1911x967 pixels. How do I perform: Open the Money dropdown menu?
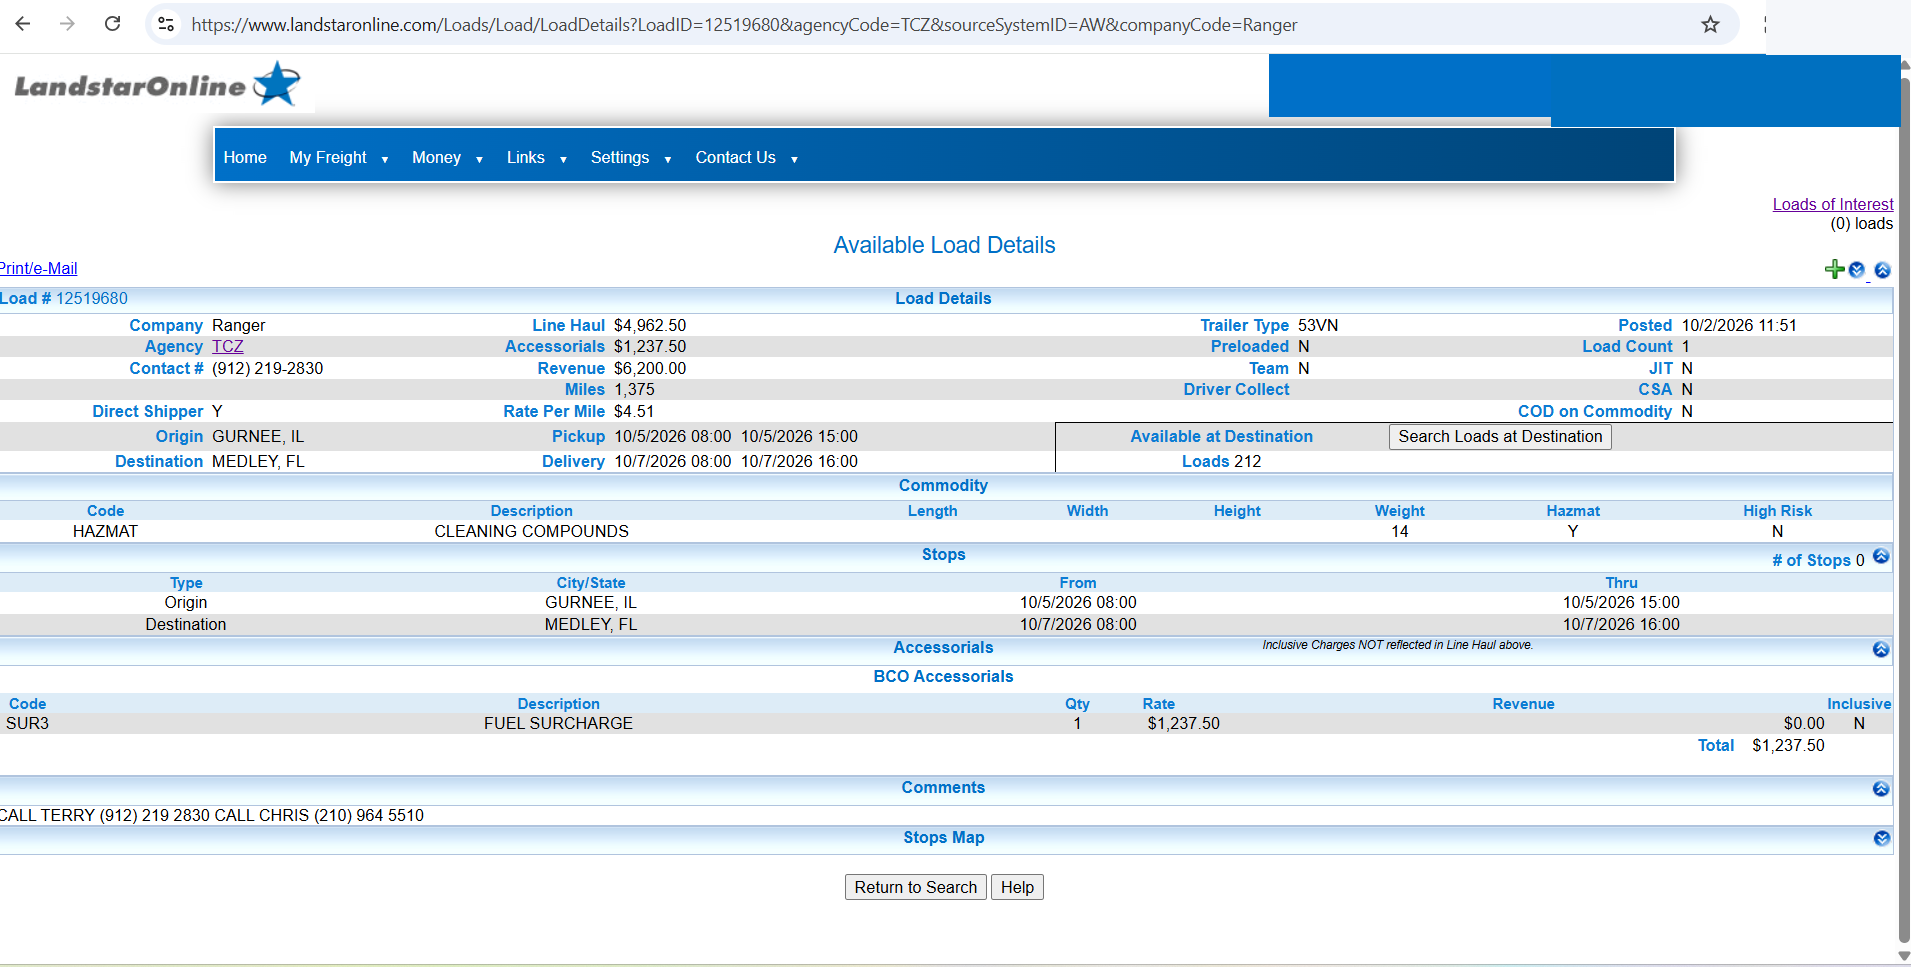[x=447, y=157]
